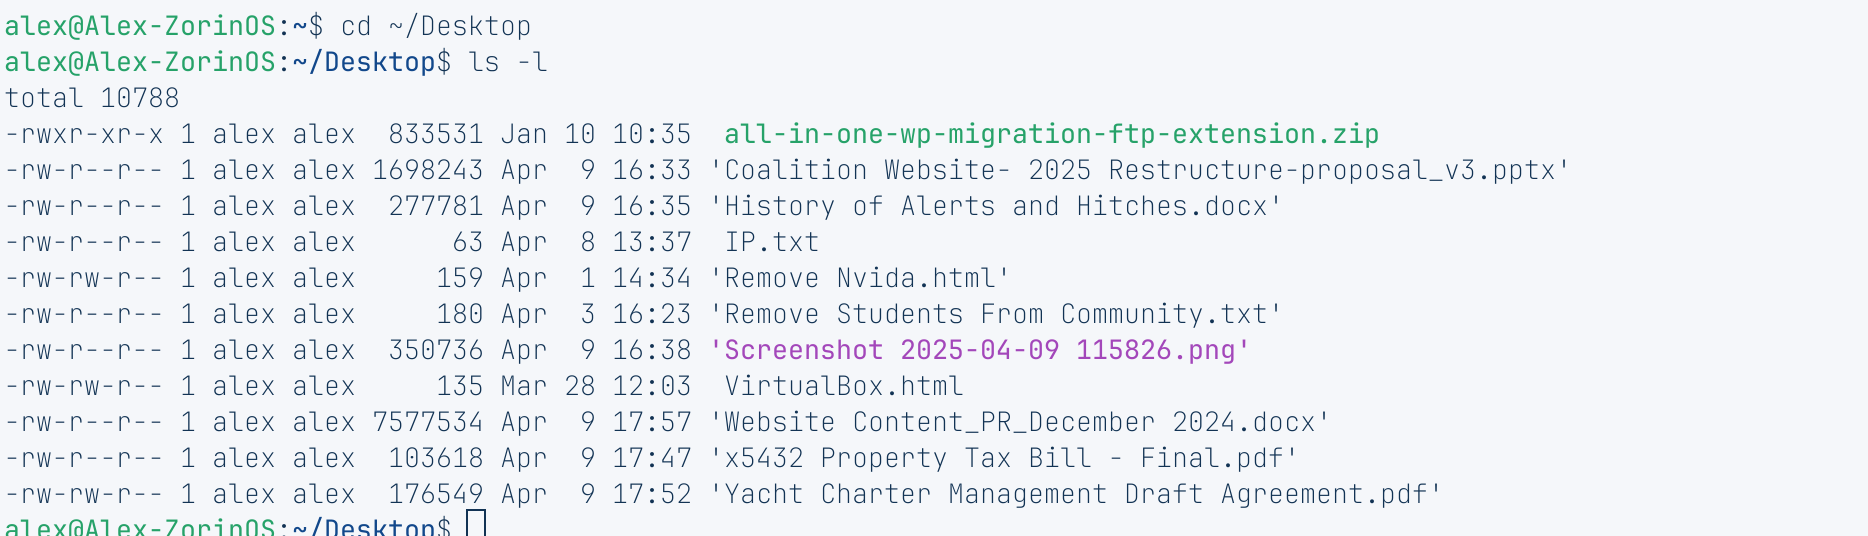Select 'Yacht Charter Management Draft Agreement.pdf' filename
This screenshot has height=536, width=1868.
click(x=1076, y=494)
